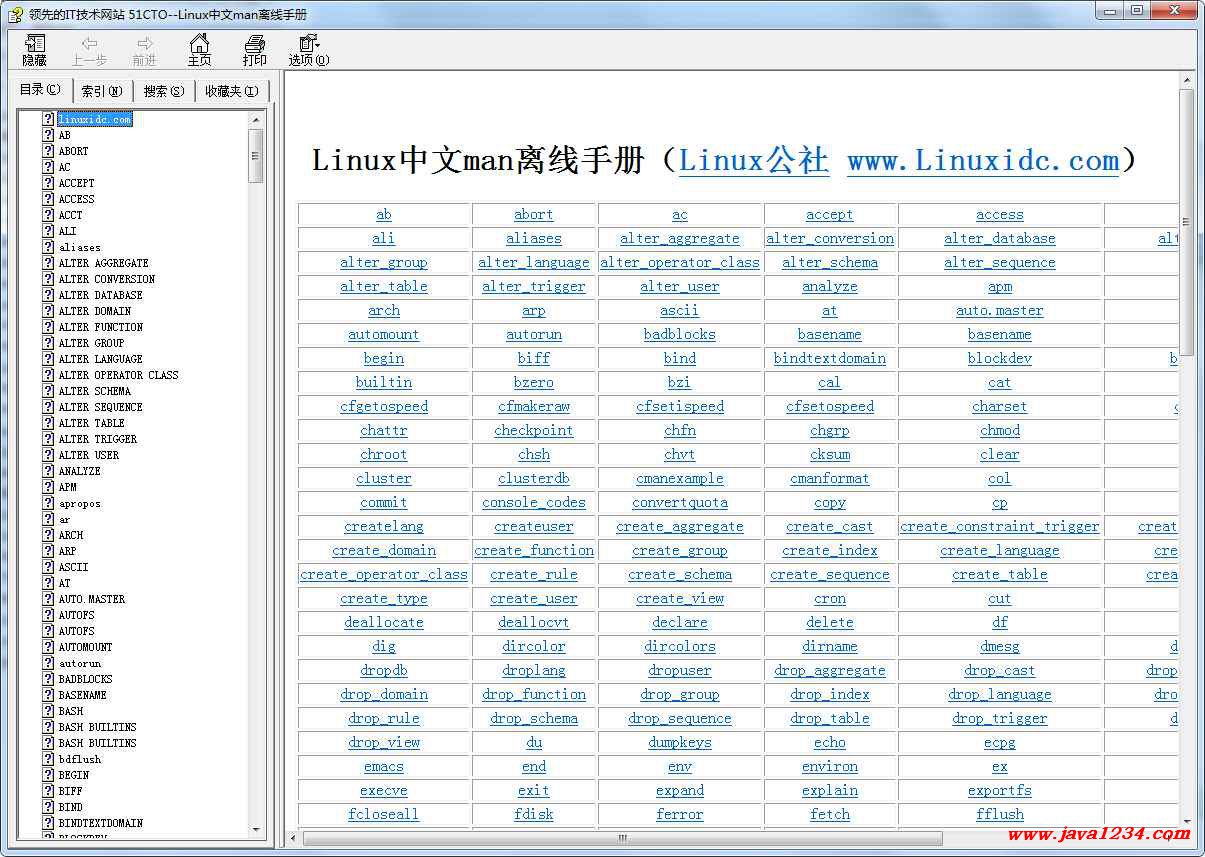The height and width of the screenshot is (857, 1205).
Task: Click the topic icon beside ALTER SCHEMA
Action: [x=48, y=391]
